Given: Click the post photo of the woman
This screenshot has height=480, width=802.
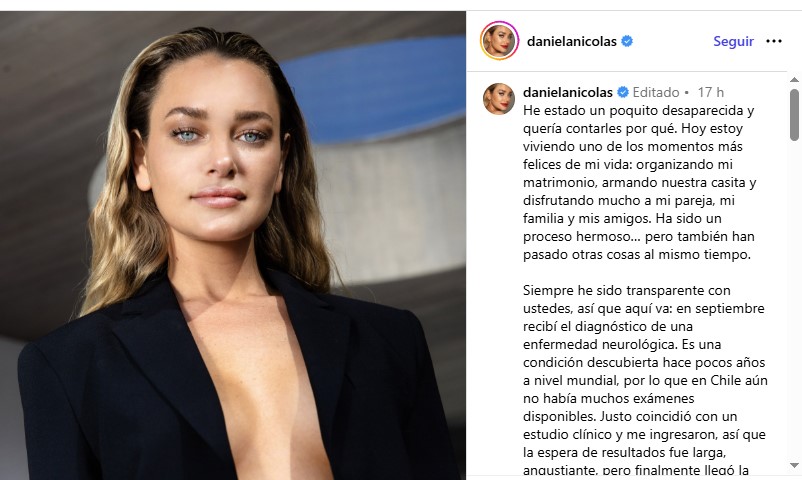Looking at the screenshot, I should point(233,246).
